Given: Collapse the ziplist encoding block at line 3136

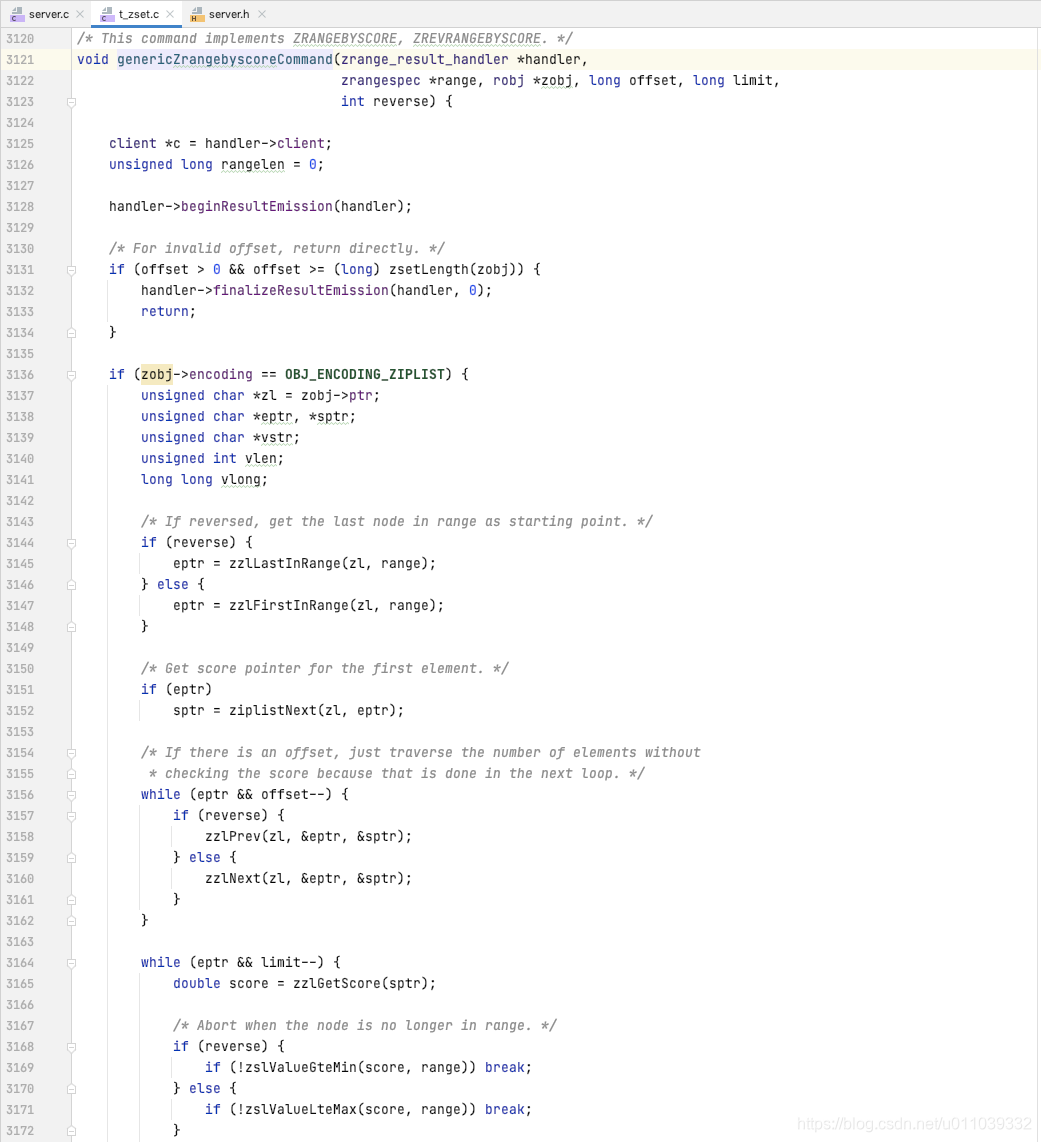Looking at the screenshot, I should tap(71, 375).
